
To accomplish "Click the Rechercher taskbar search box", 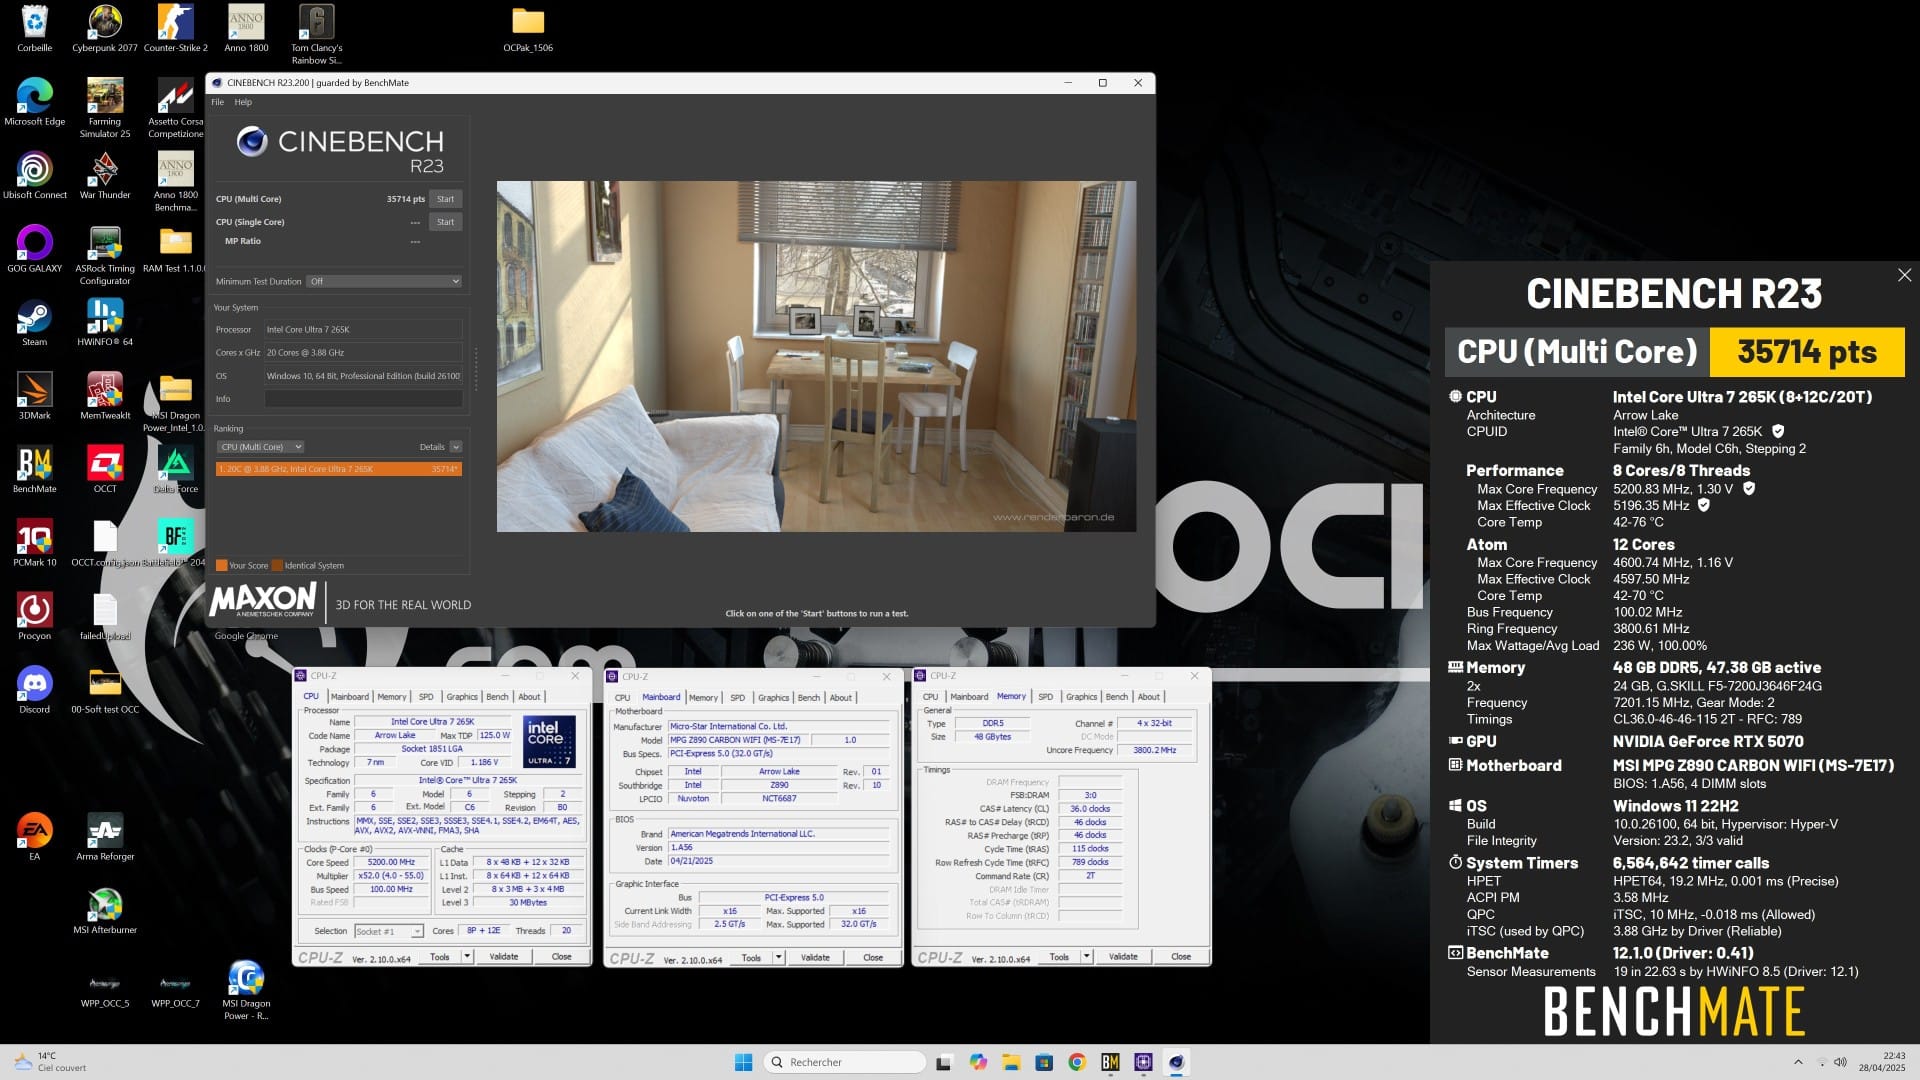I will (845, 1062).
